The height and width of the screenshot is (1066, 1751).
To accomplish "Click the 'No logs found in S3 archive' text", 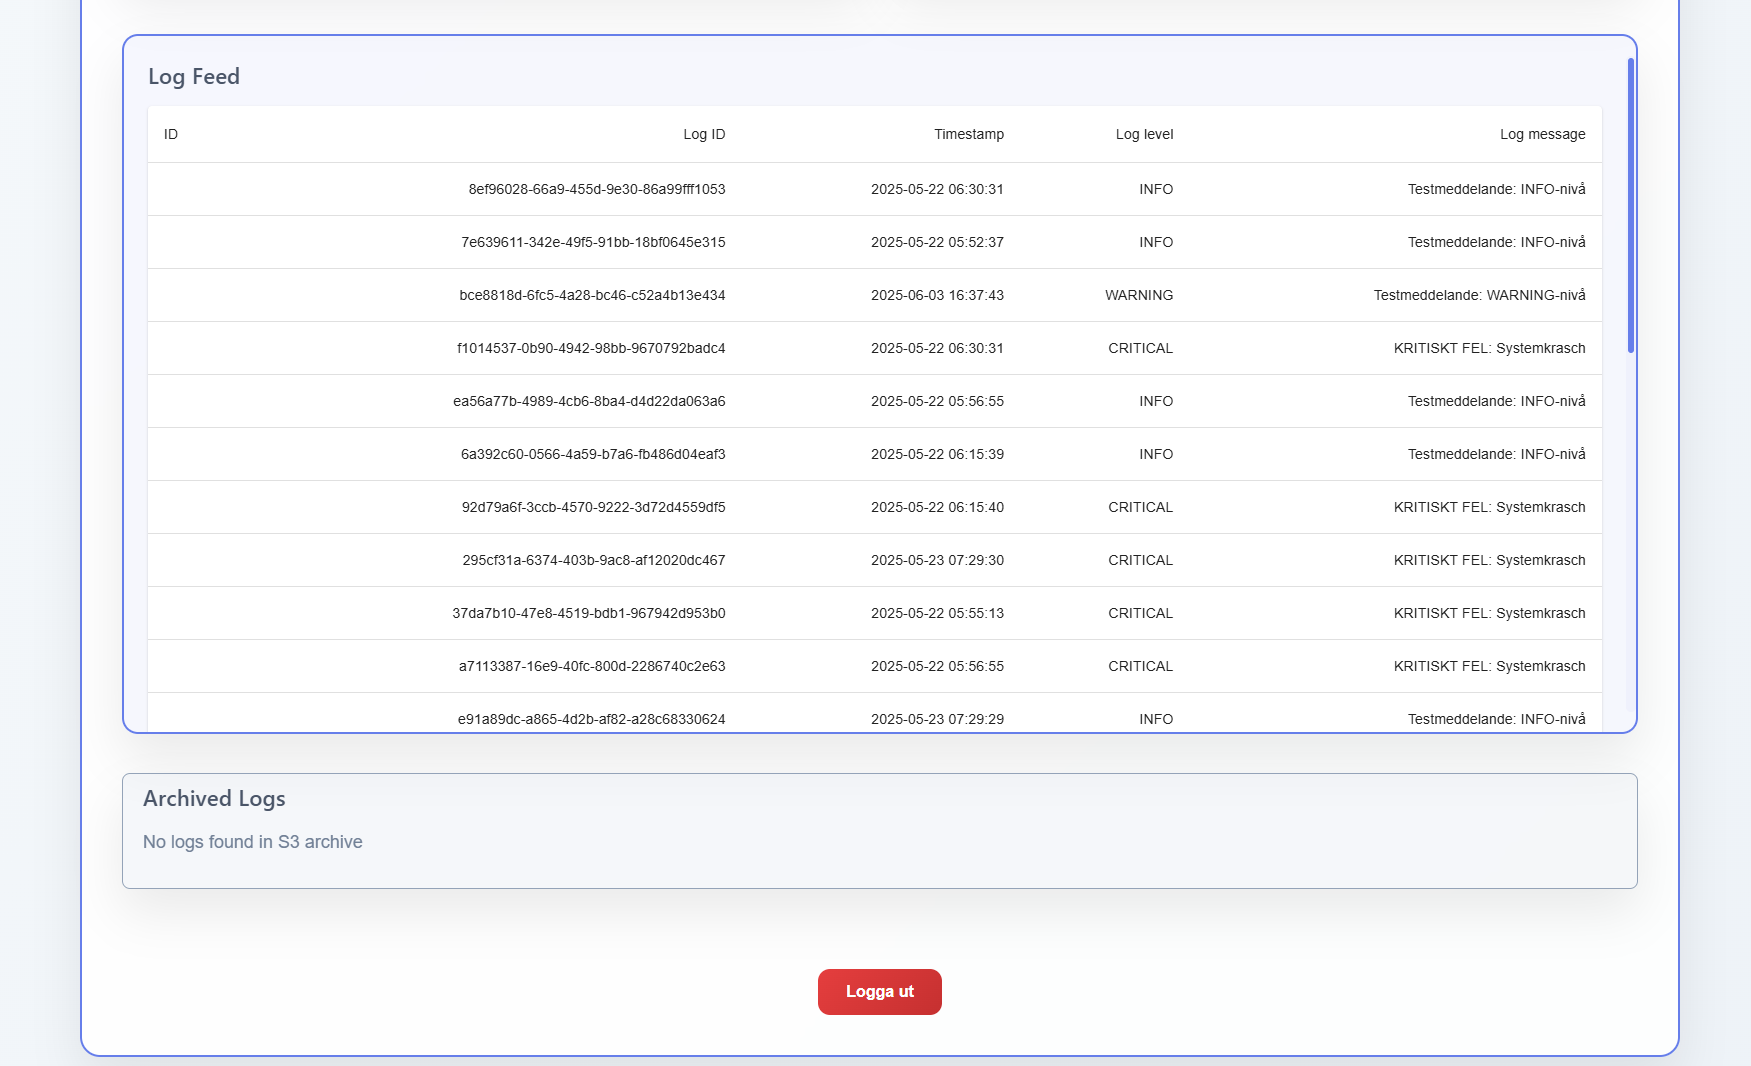I will (252, 842).
